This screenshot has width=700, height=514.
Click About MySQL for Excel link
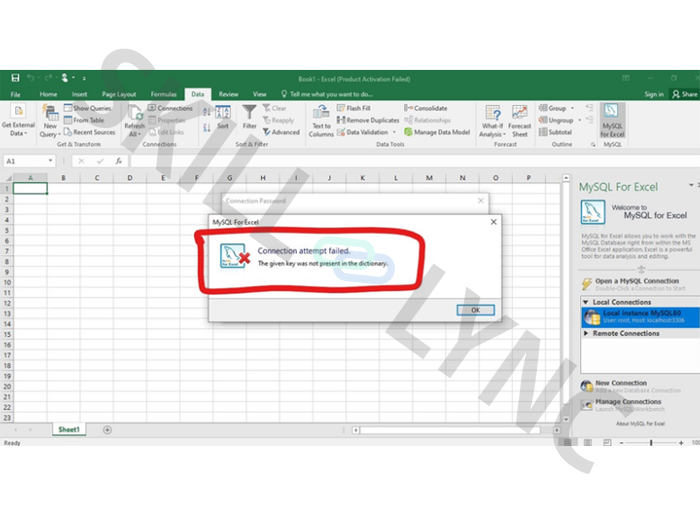click(640, 423)
